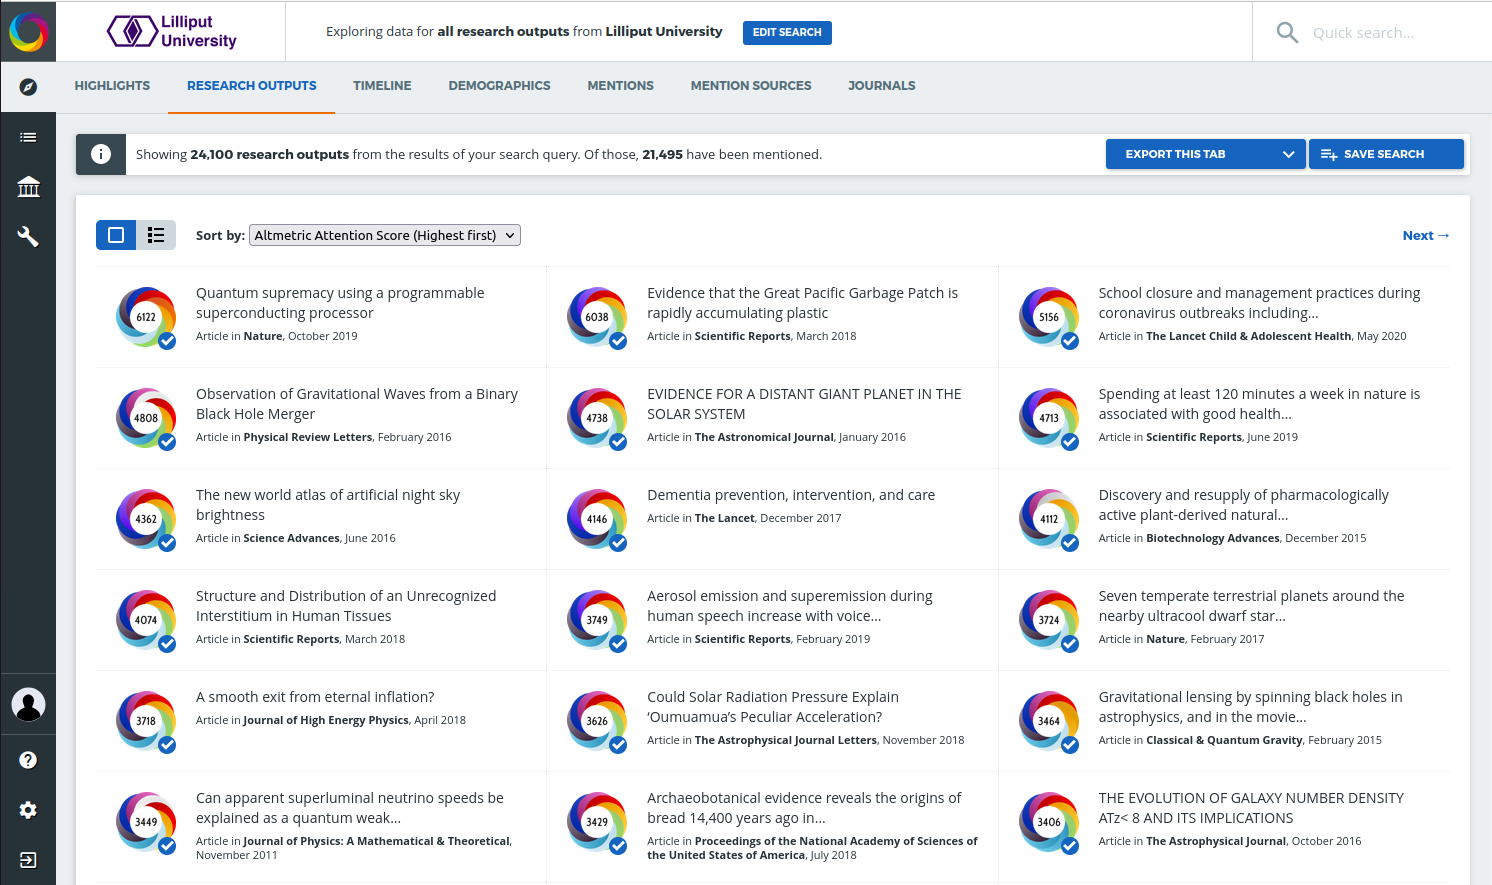This screenshot has width=1492, height=885.
Task: Open Gravitational lensing by spinning black holes article
Action: pyautogui.click(x=1250, y=707)
